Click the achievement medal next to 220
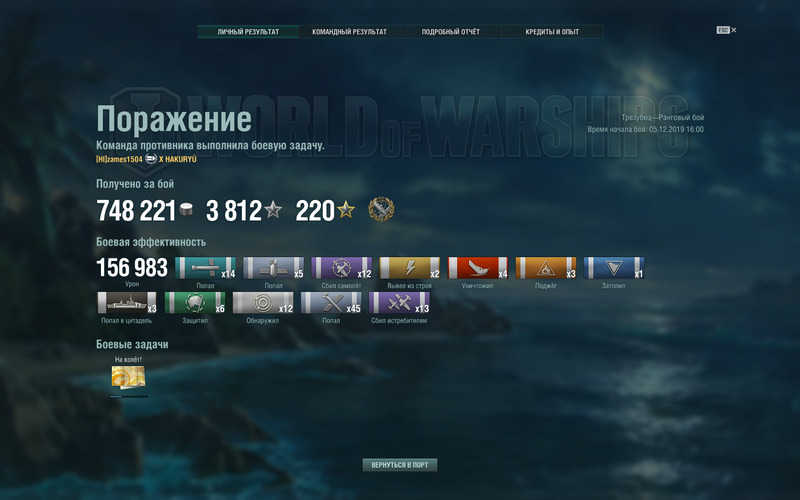Viewport: 800px width, 500px height. 381,209
